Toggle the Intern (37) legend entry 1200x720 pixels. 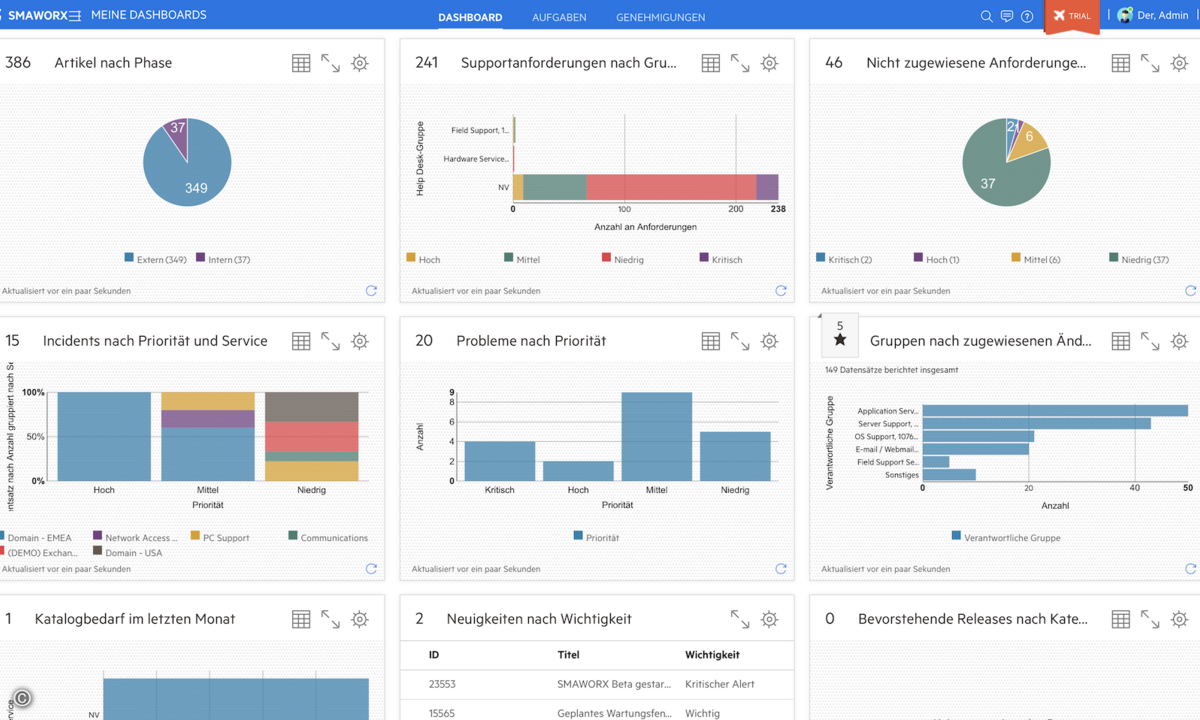(223, 259)
